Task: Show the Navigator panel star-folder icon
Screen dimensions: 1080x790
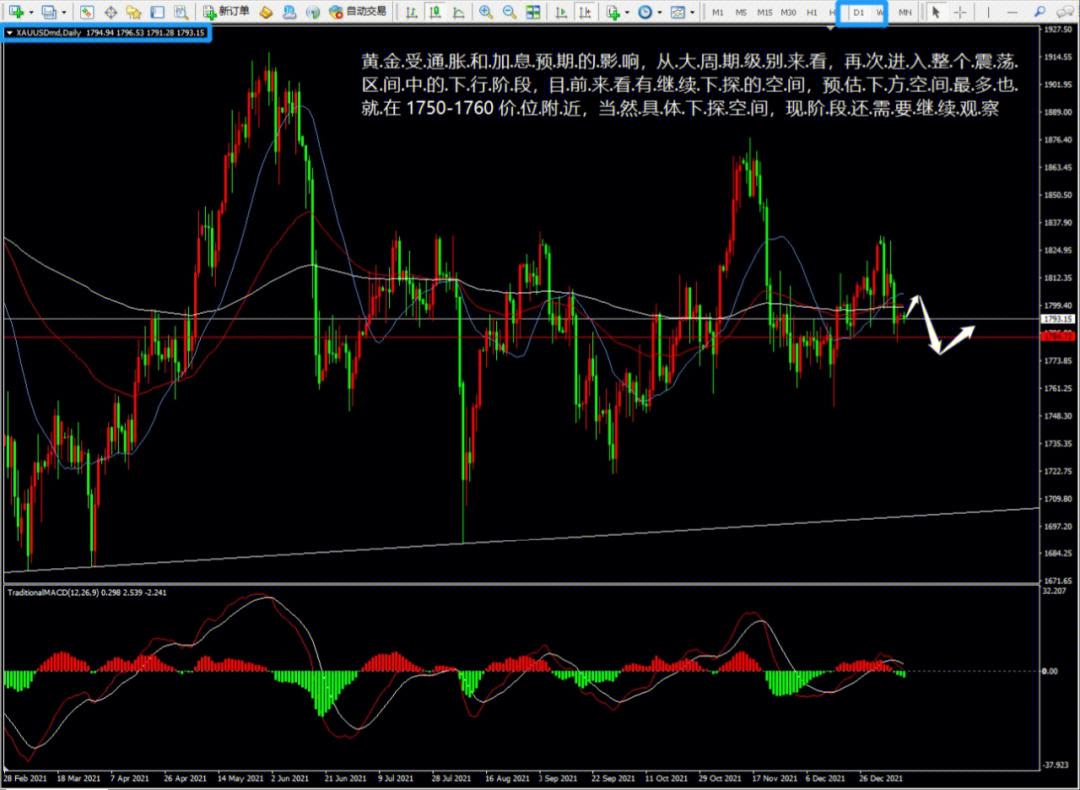Action: pyautogui.click(x=134, y=12)
